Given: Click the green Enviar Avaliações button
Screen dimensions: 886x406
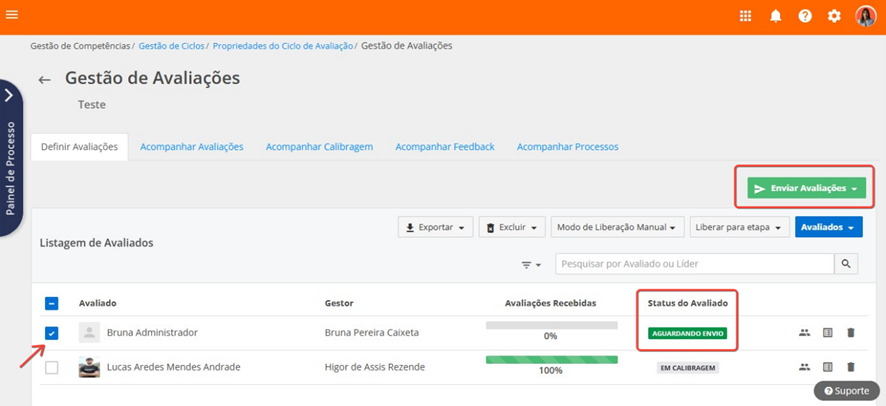Looking at the screenshot, I should pyautogui.click(x=806, y=188).
